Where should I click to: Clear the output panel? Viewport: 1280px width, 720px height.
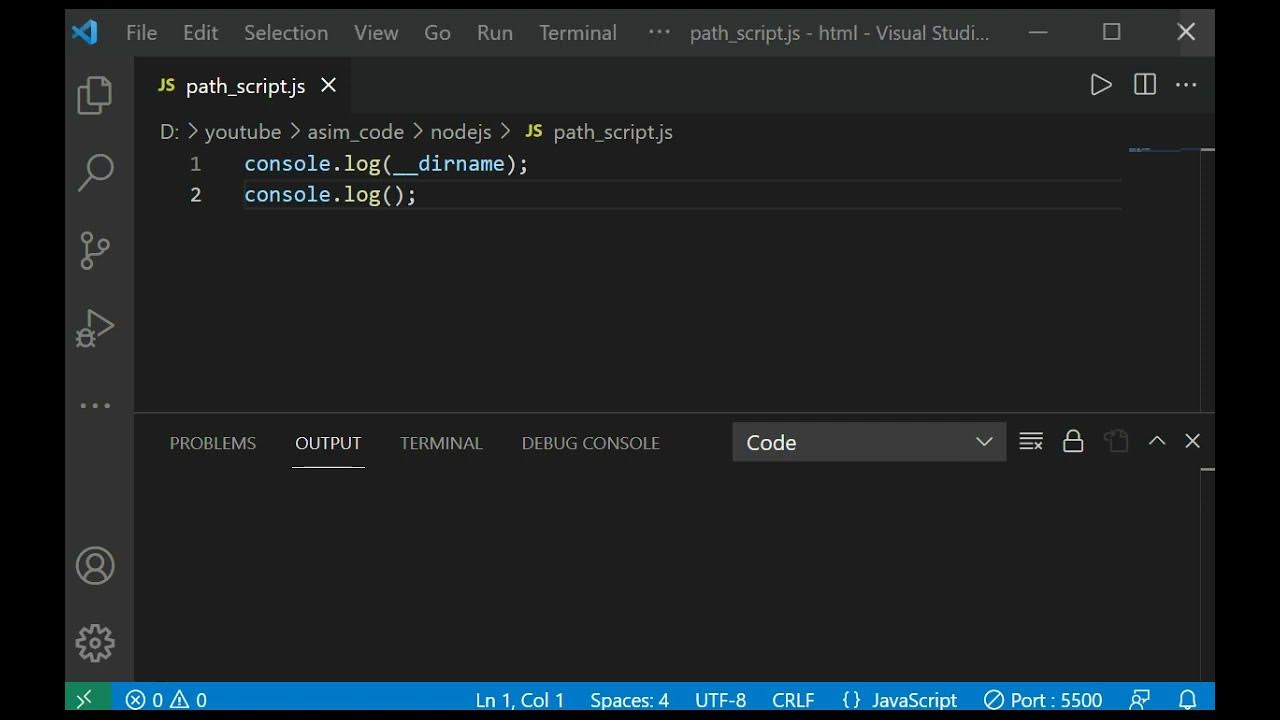1031,441
